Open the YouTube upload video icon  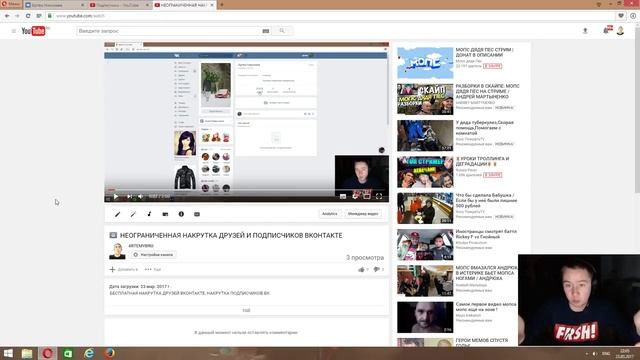[x=585, y=31]
